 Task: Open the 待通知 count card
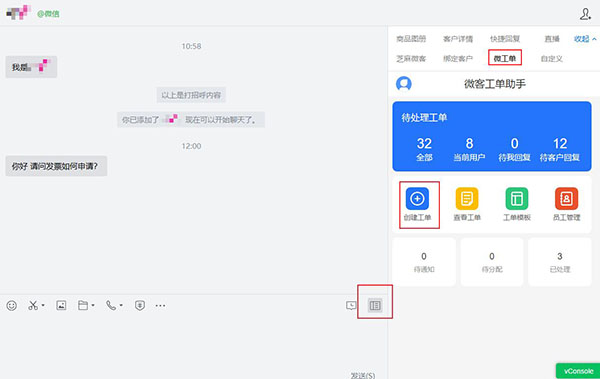tap(424, 262)
